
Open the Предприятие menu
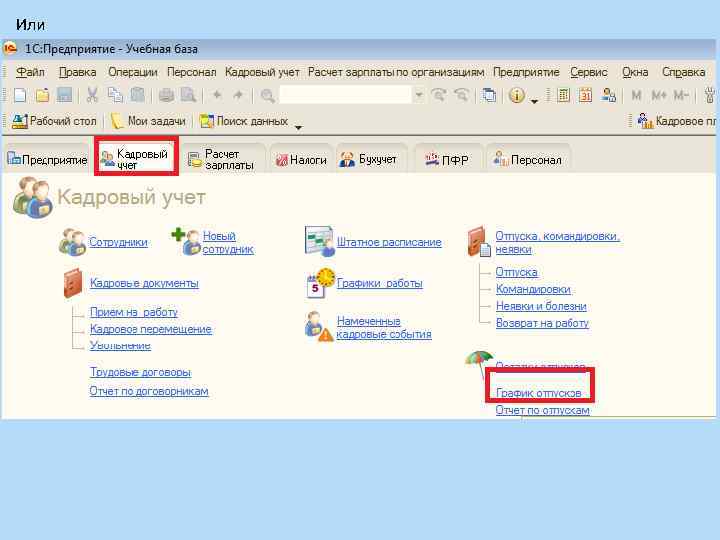tap(526, 72)
